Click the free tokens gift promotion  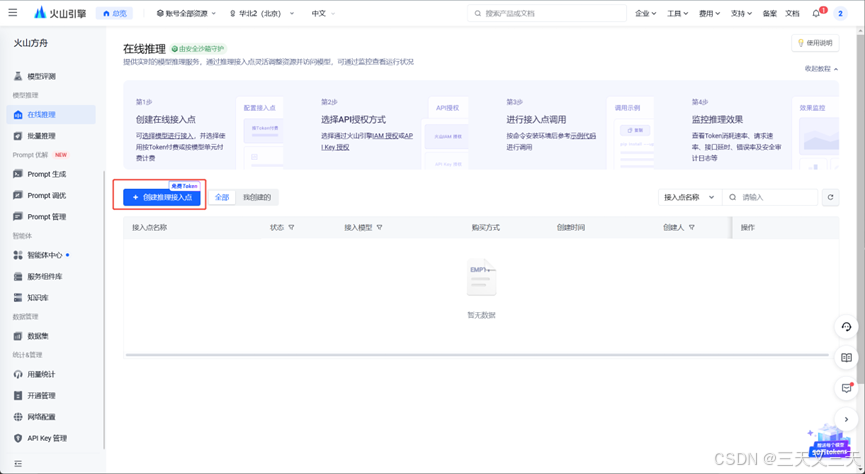tap(829, 441)
